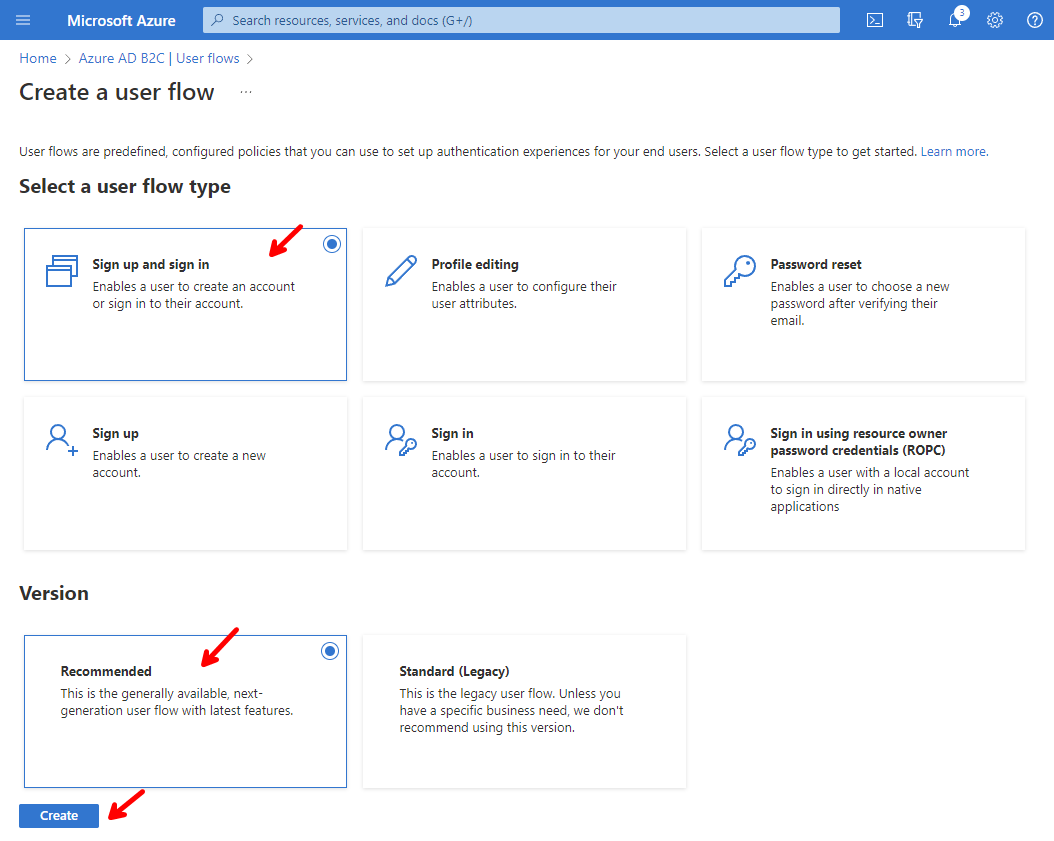Screen dimensions: 1054x841
Task: Focus the search resources input field
Action: (x=521, y=20)
